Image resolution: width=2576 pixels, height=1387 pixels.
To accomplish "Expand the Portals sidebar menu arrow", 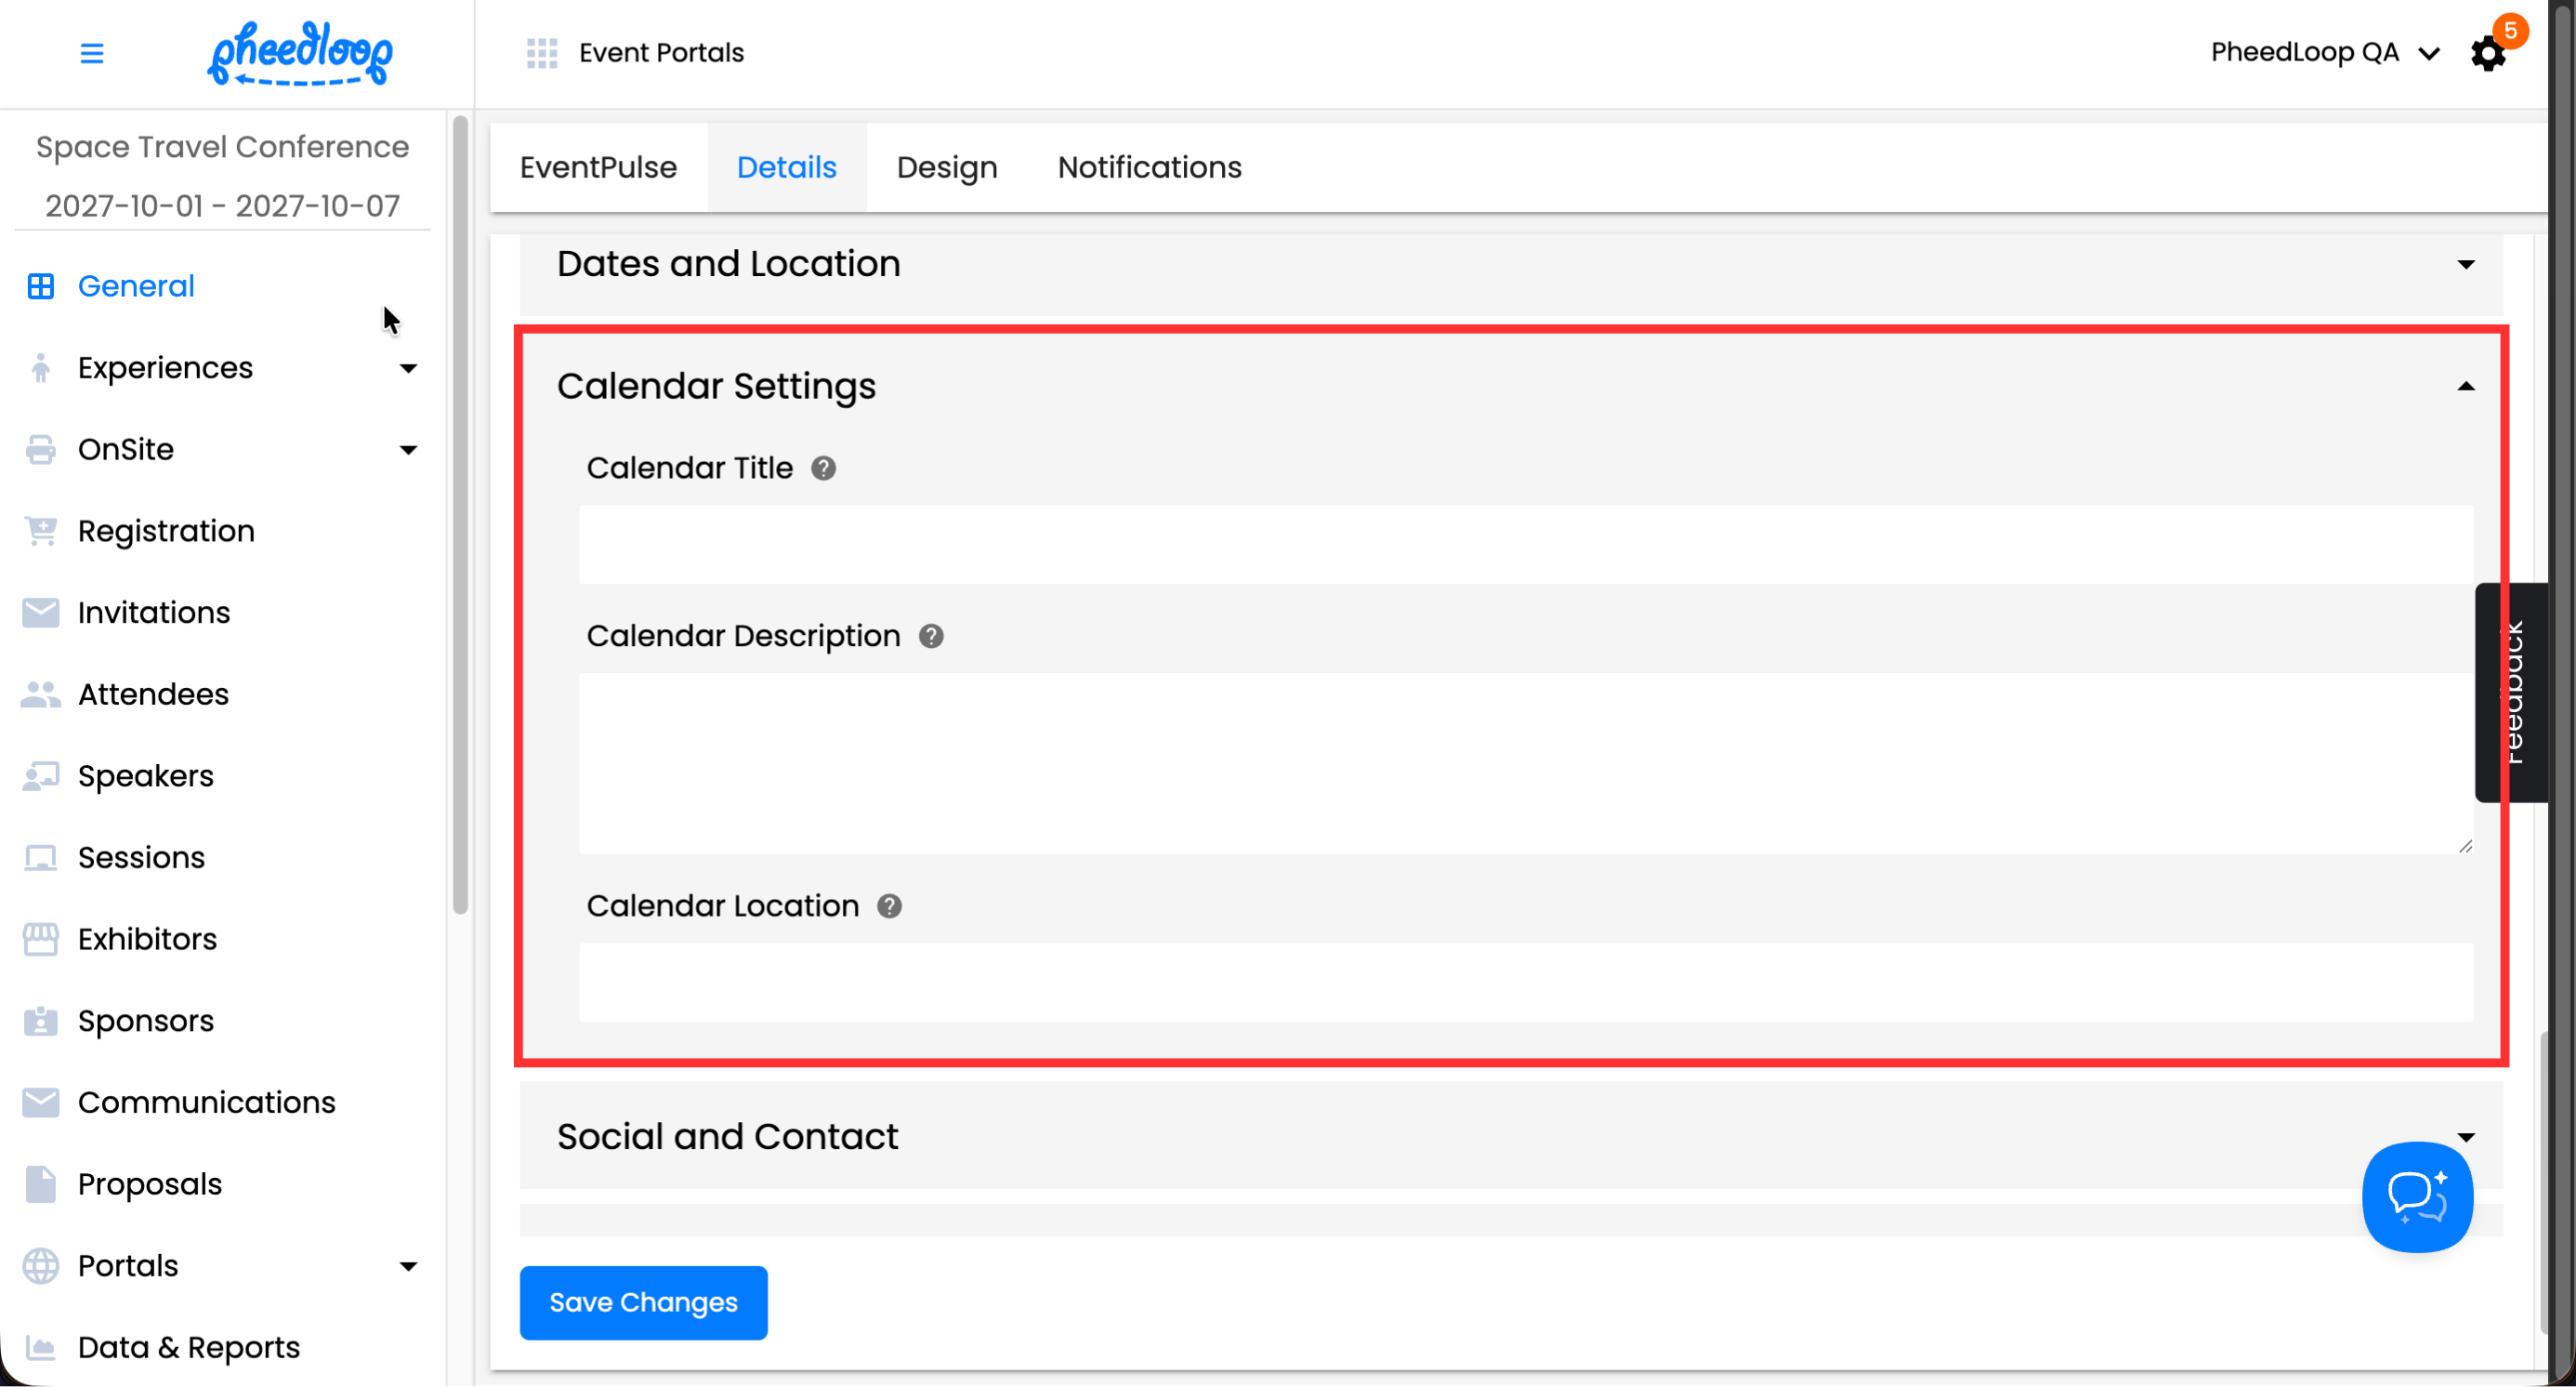I will 408,1266.
